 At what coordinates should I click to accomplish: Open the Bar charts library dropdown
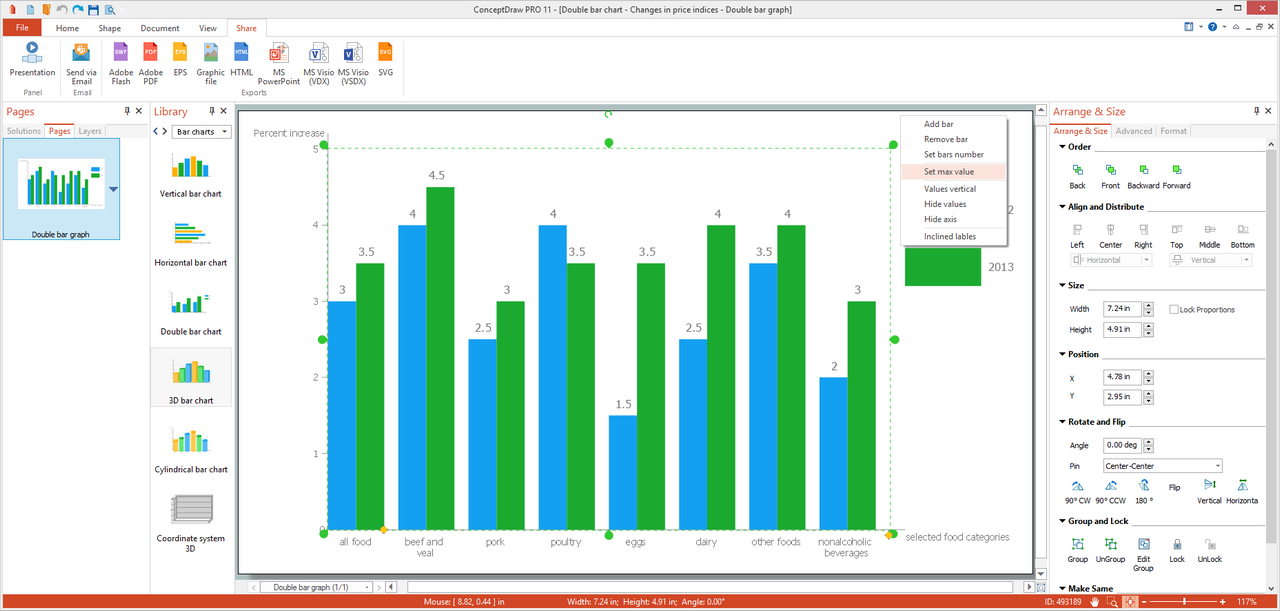pyautogui.click(x=203, y=132)
